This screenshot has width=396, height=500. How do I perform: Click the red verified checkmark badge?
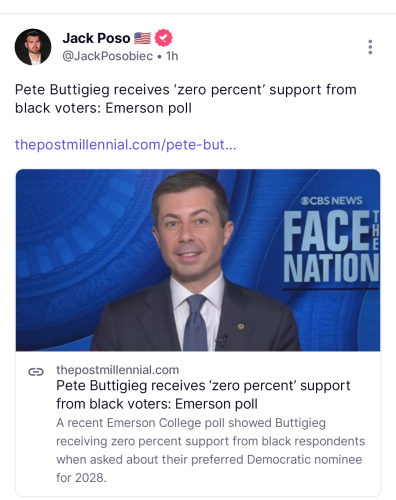tap(163, 38)
